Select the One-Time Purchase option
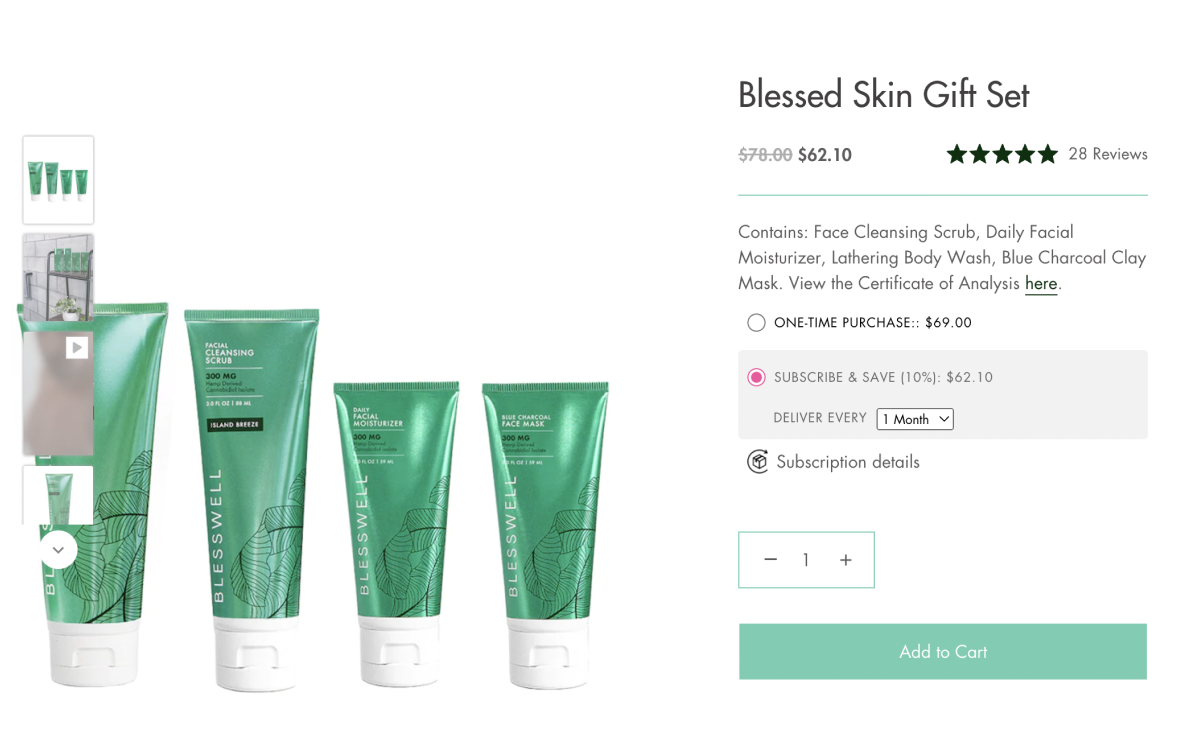 [x=756, y=323]
